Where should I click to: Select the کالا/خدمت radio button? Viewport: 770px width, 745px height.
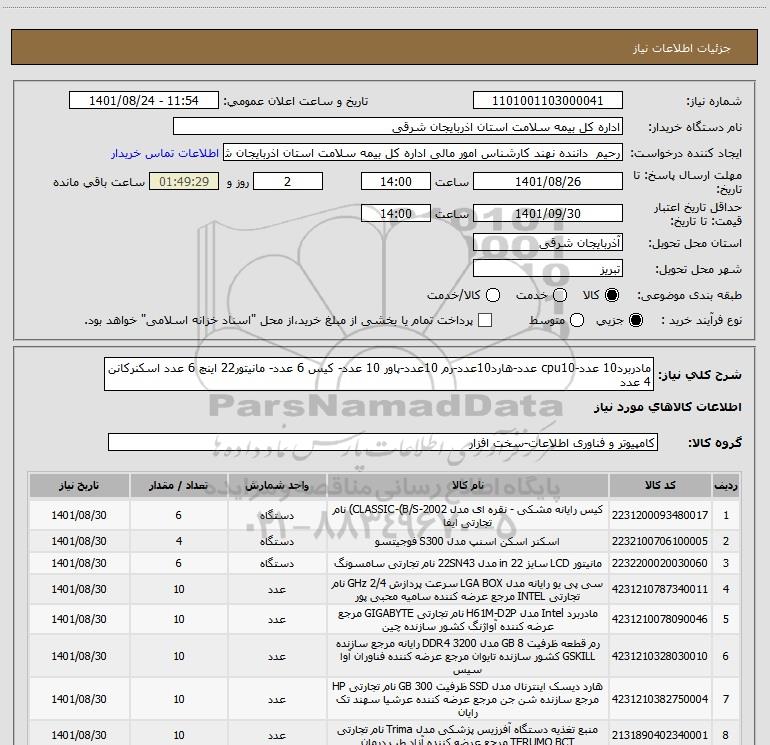tap(493, 295)
